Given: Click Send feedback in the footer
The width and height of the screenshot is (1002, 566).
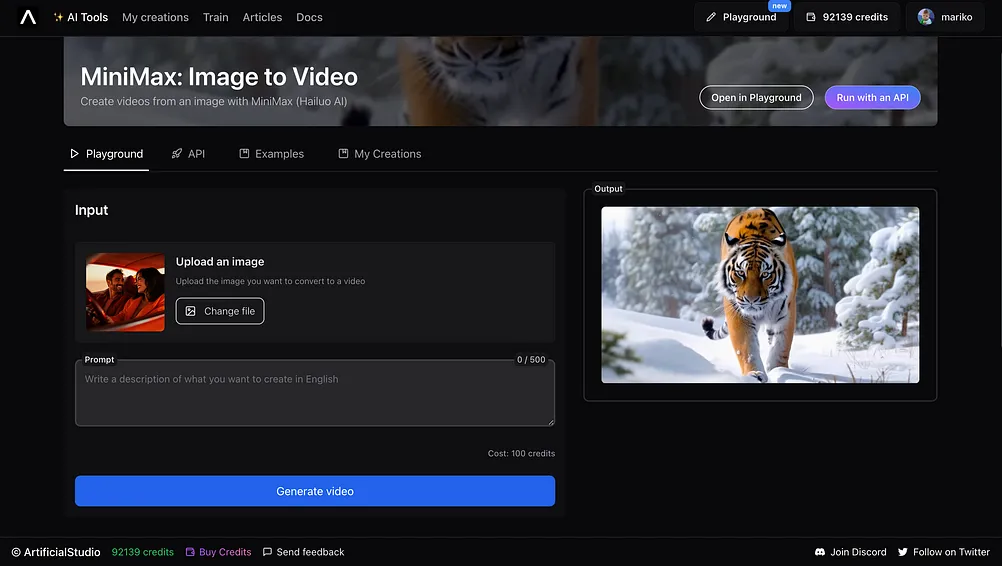Looking at the screenshot, I should coord(304,552).
